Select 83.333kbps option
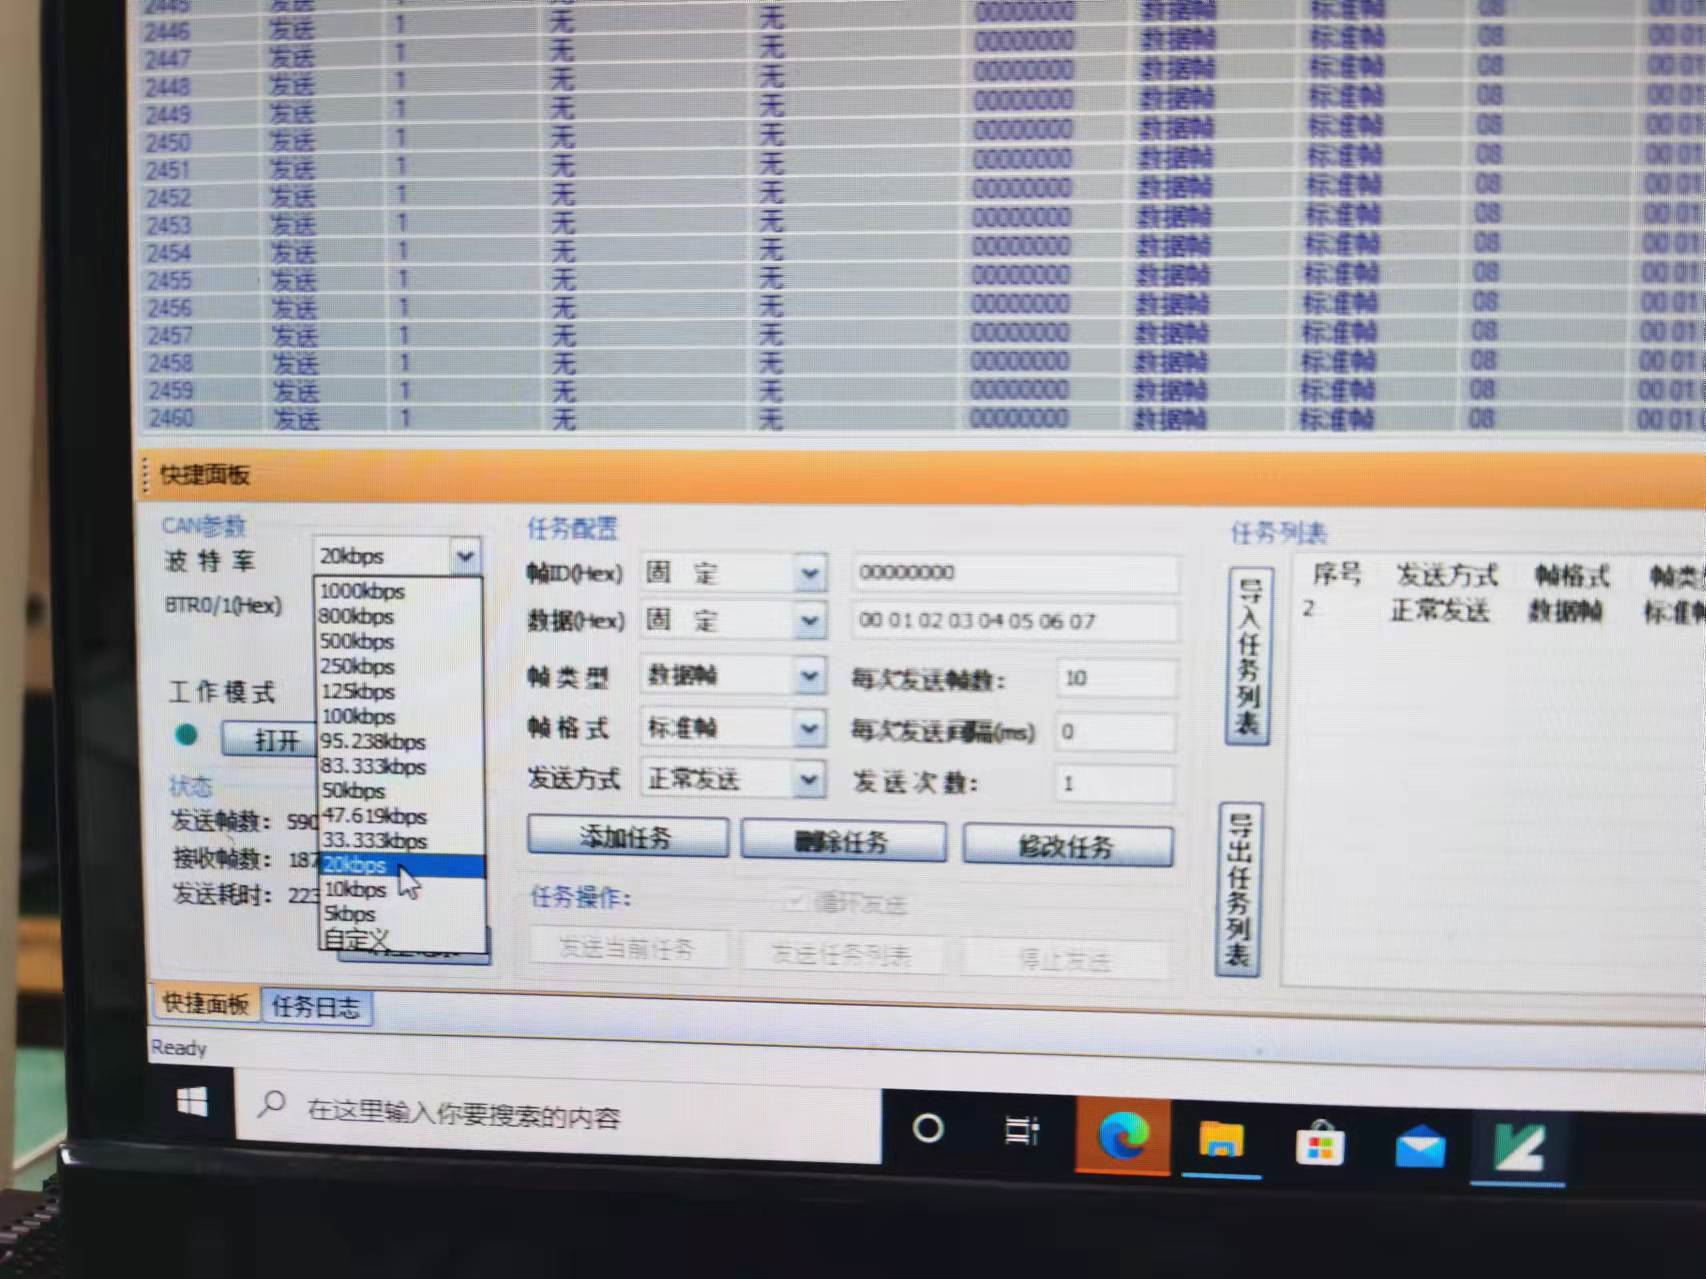Viewport: 1706px width, 1279px height. (400, 766)
